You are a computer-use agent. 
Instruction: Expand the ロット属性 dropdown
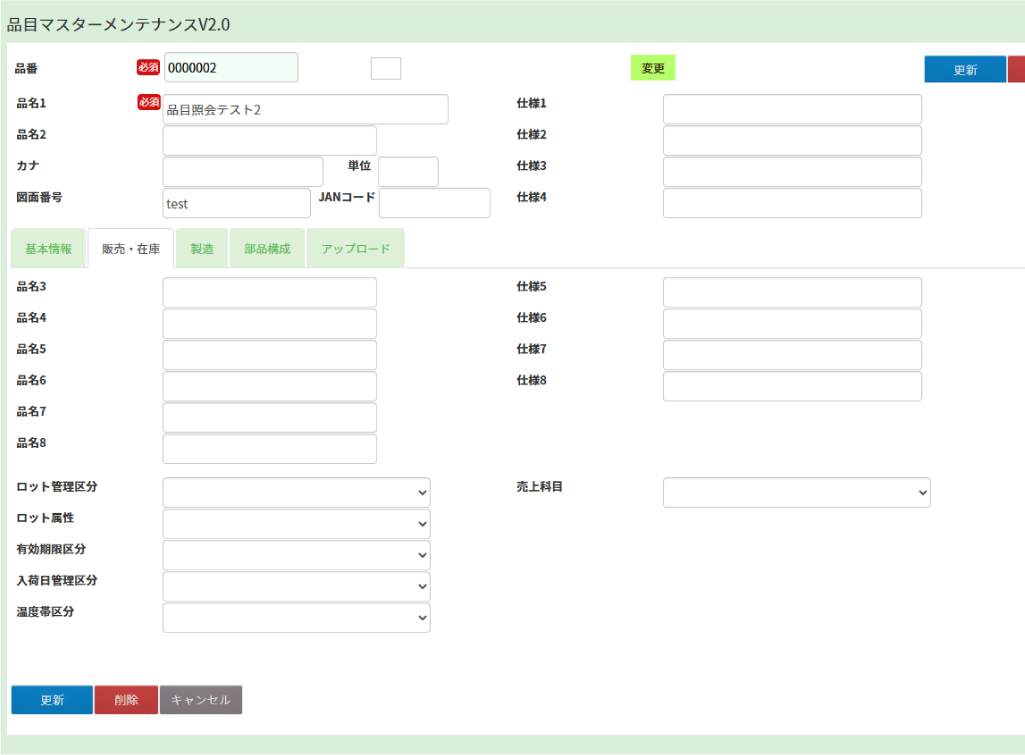296,524
